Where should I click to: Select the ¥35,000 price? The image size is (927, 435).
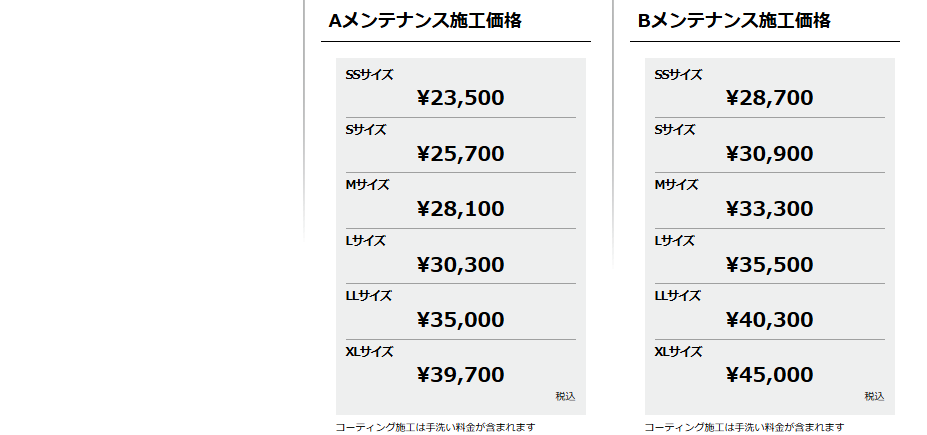(x=460, y=320)
